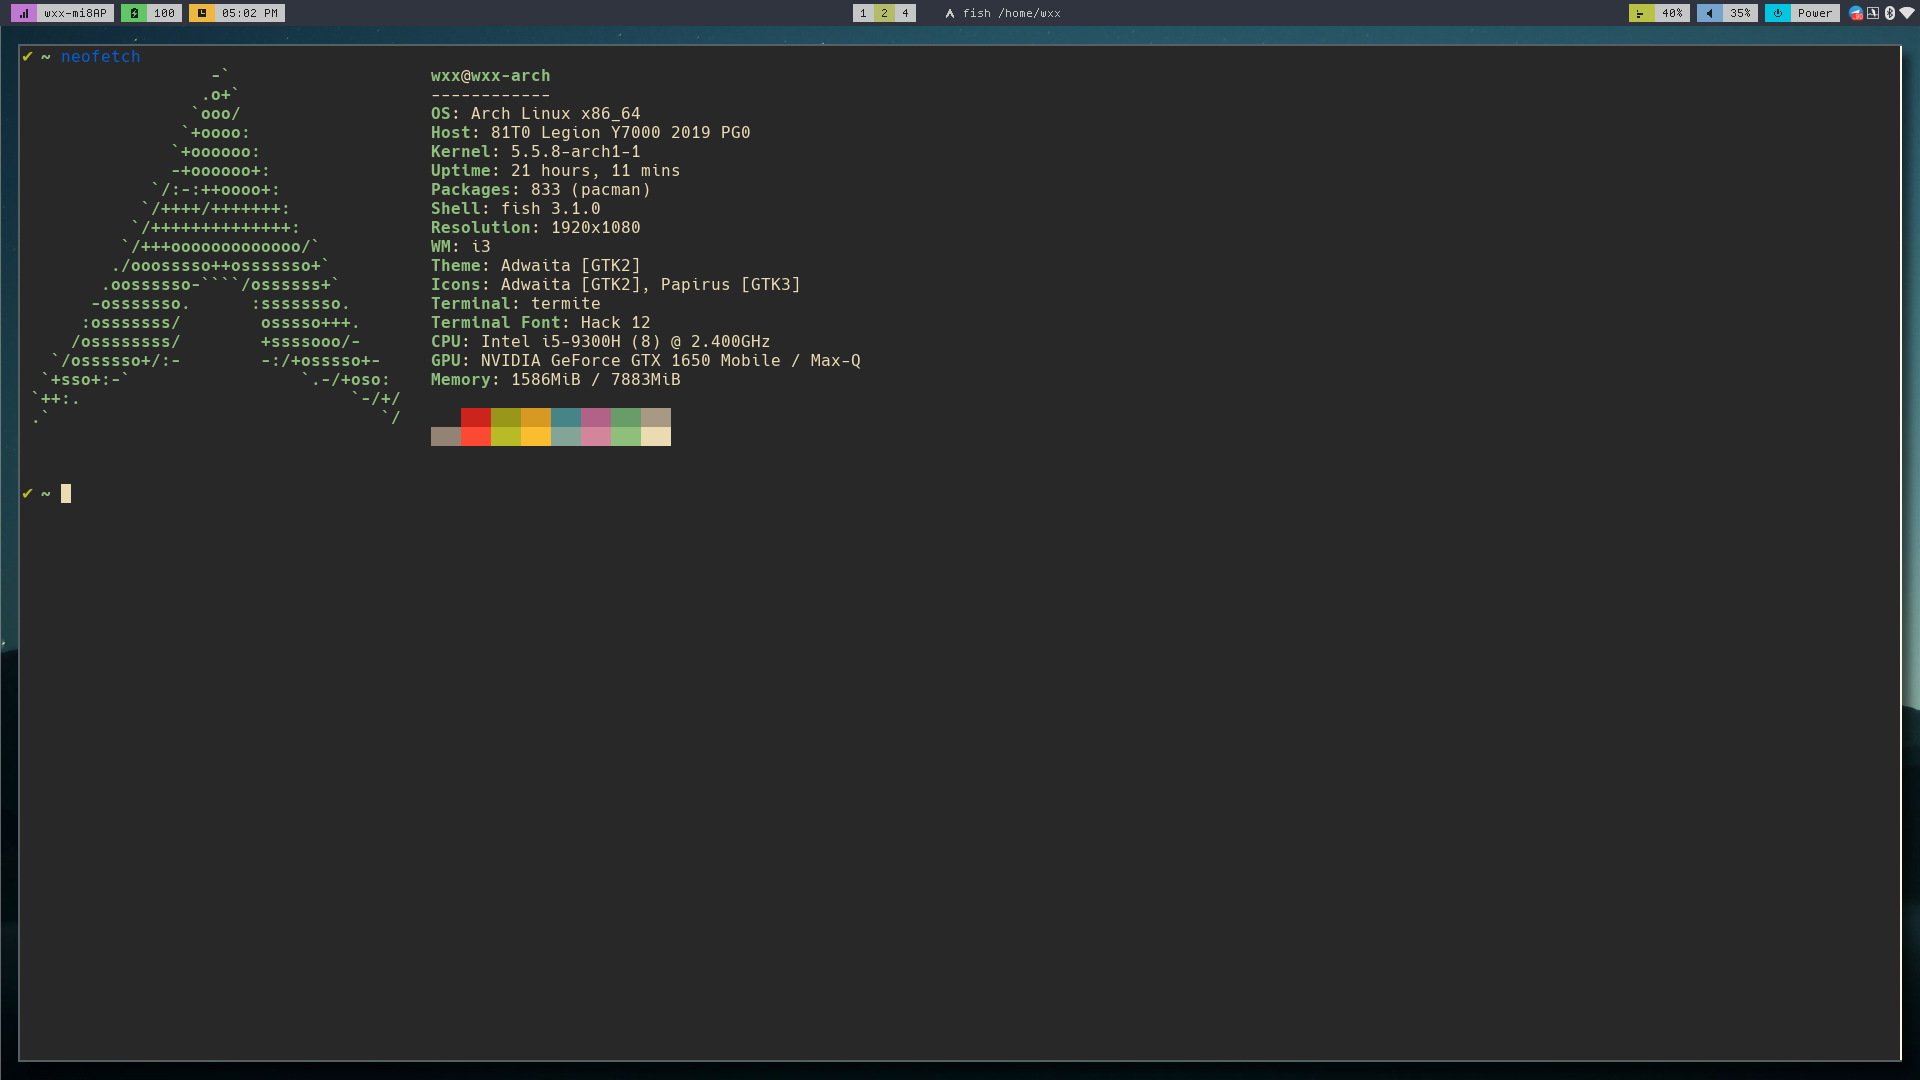Viewport: 1920px width, 1080px height.
Task: Click the fish /home/wxx window title
Action: tap(1011, 13)
